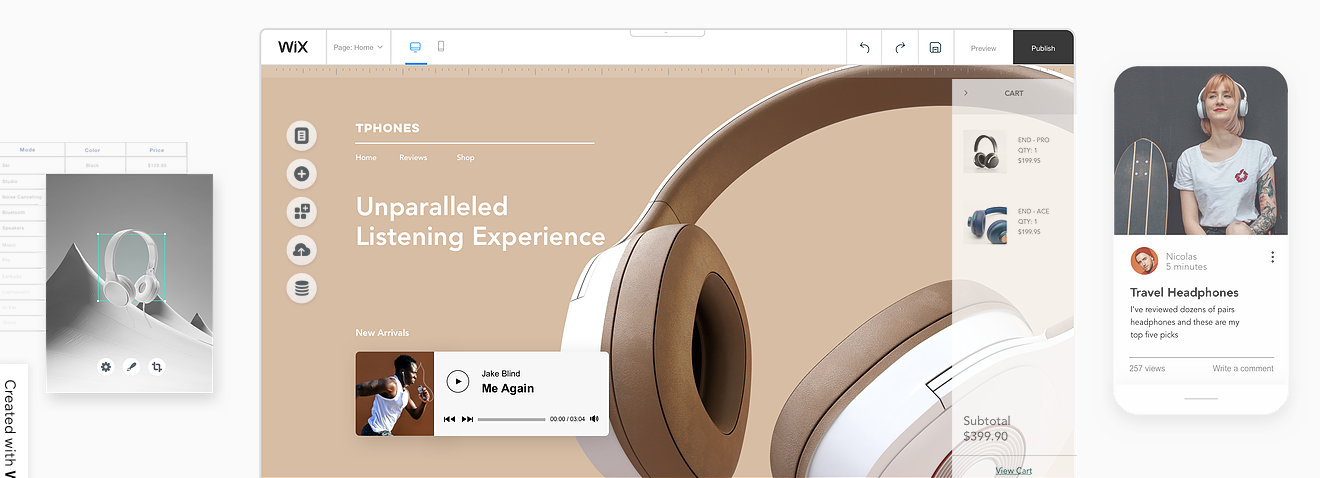Skip to next track
The height and width of the screenshot is (478, 1320).
[x=467, y=419]
